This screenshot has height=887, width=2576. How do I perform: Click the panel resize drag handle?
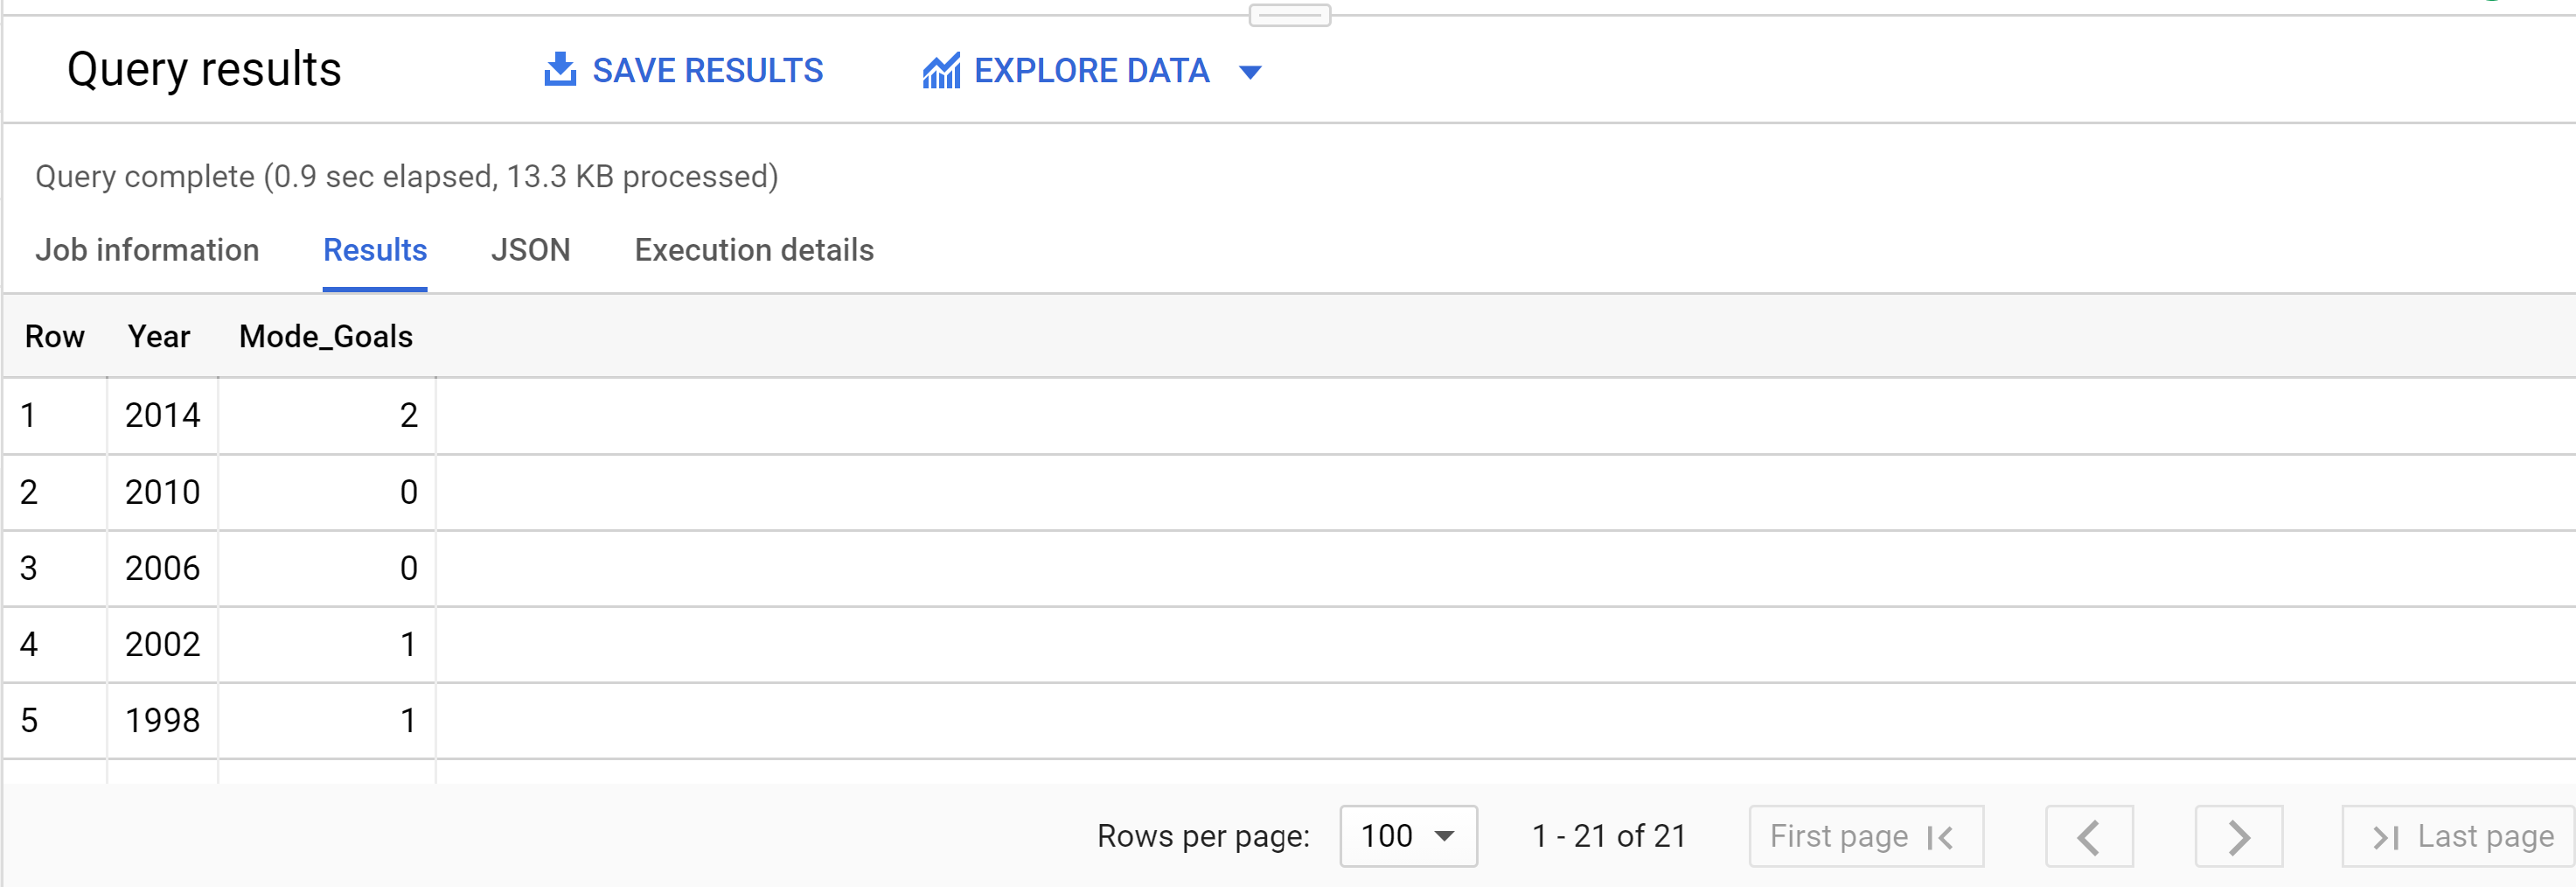coord(1288,16)
